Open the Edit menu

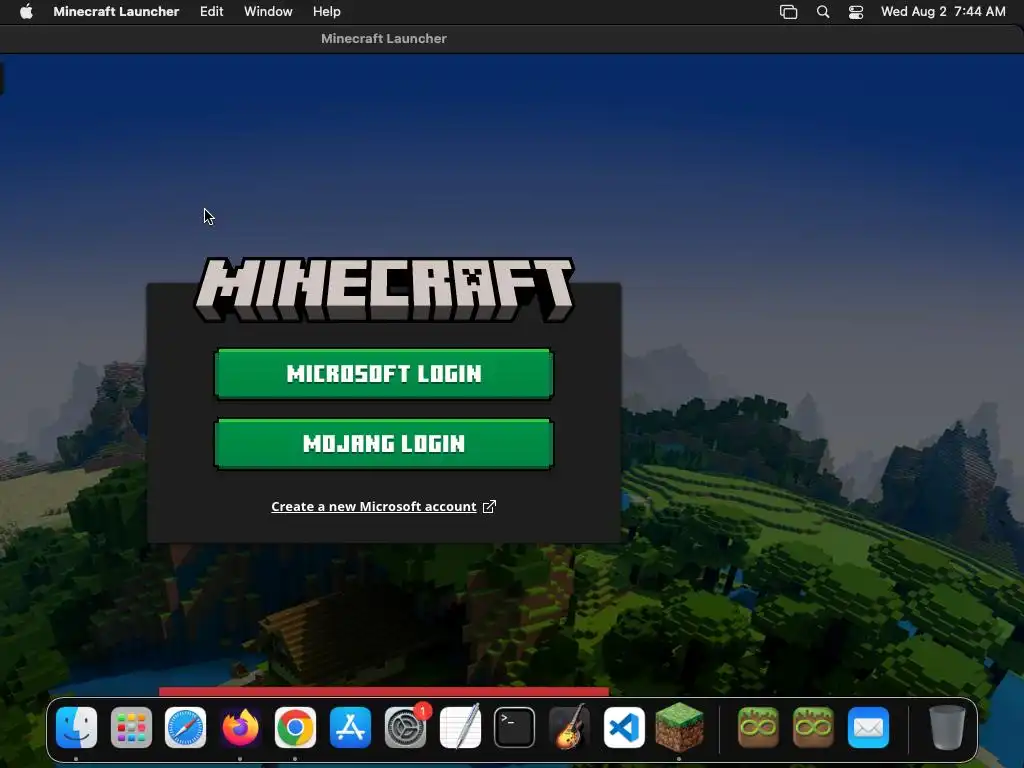[x=212, y=12]
